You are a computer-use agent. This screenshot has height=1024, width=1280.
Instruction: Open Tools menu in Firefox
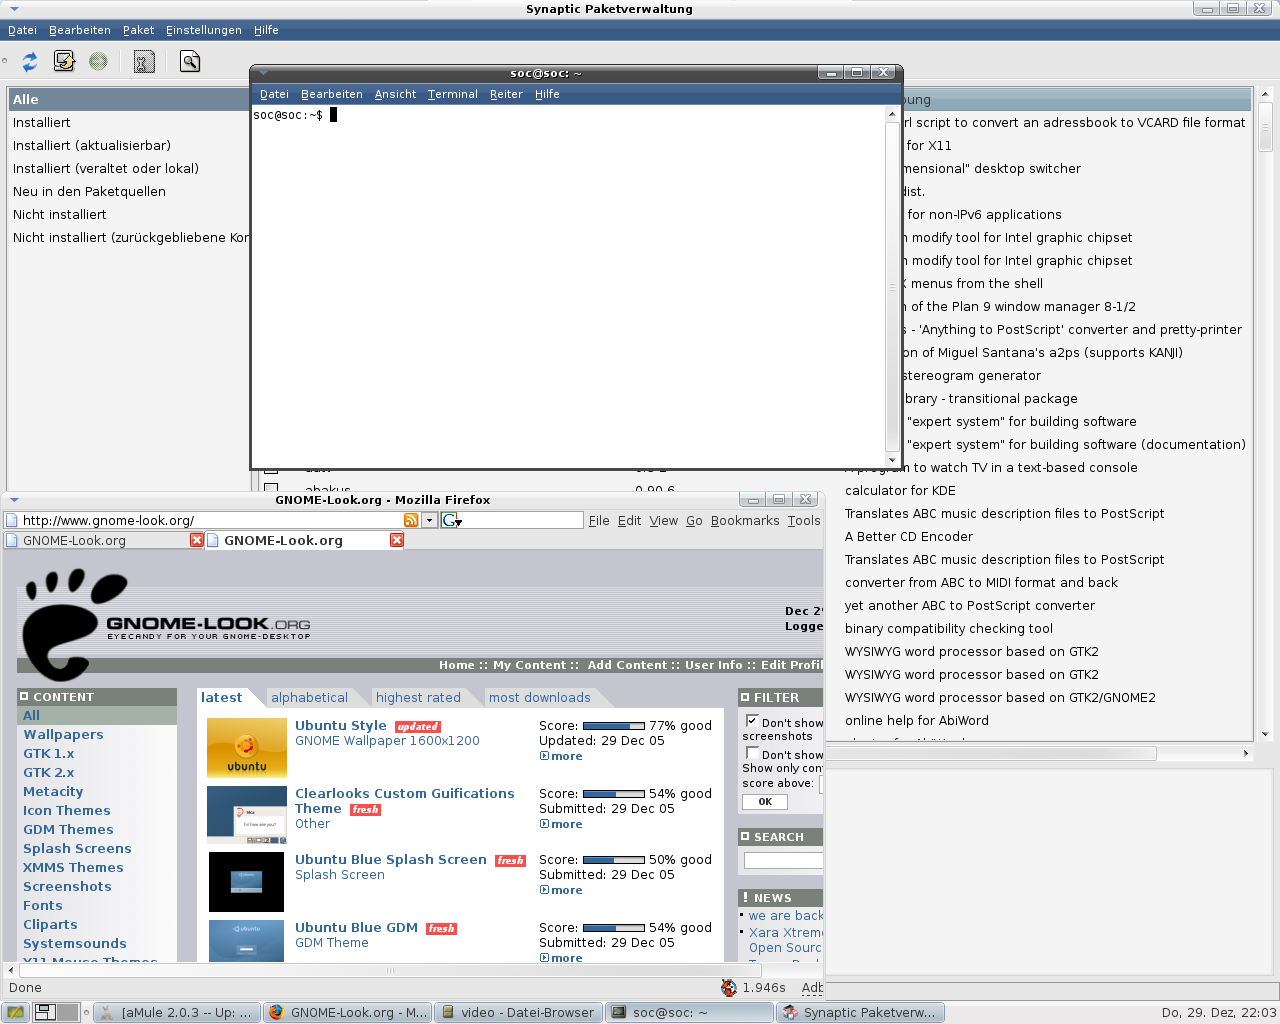(x=804, y=520)
